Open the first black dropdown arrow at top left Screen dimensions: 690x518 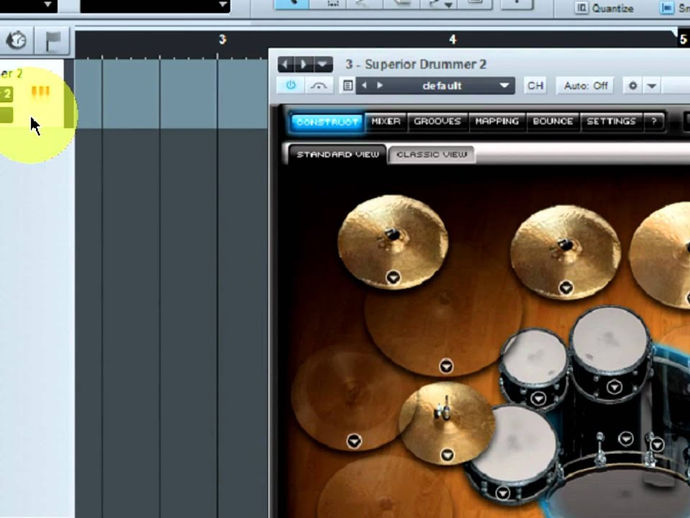(x=48, y=5)
